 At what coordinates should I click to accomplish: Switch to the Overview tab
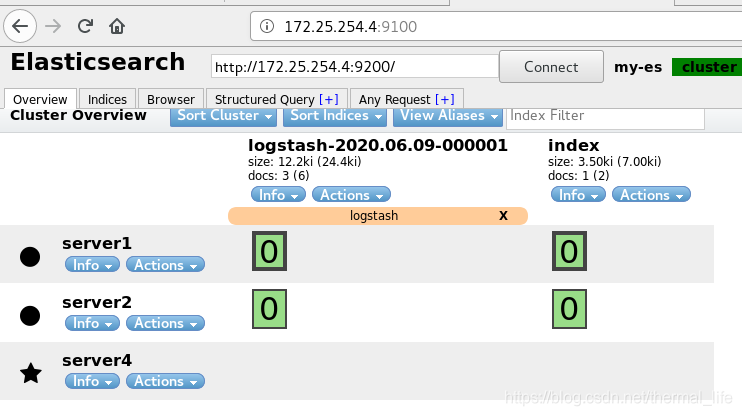pos(40,99)
